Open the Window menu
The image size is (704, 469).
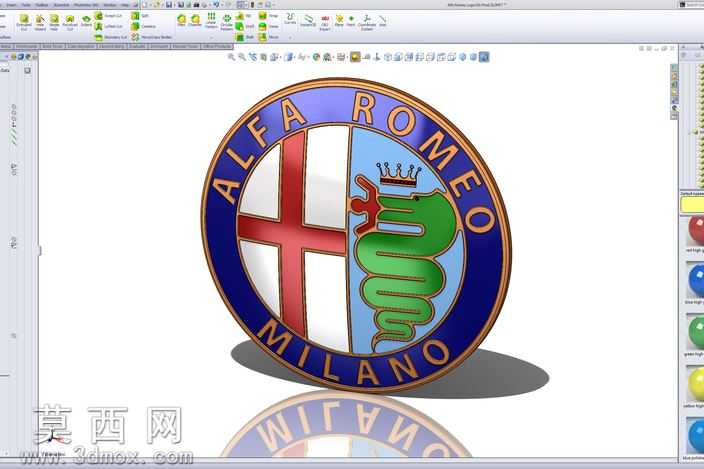tap(110, 5)
